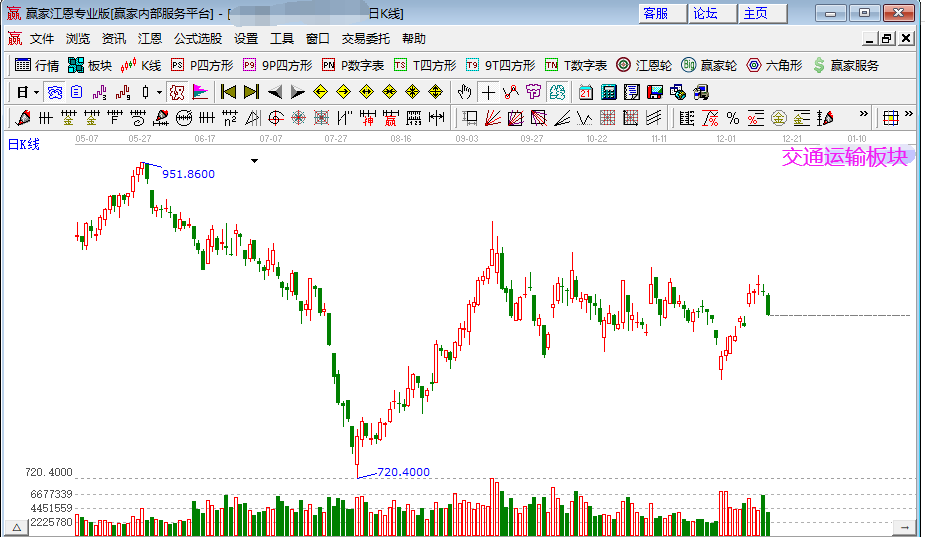
Task: Click the 主页 homepage button
Action: 762,14
